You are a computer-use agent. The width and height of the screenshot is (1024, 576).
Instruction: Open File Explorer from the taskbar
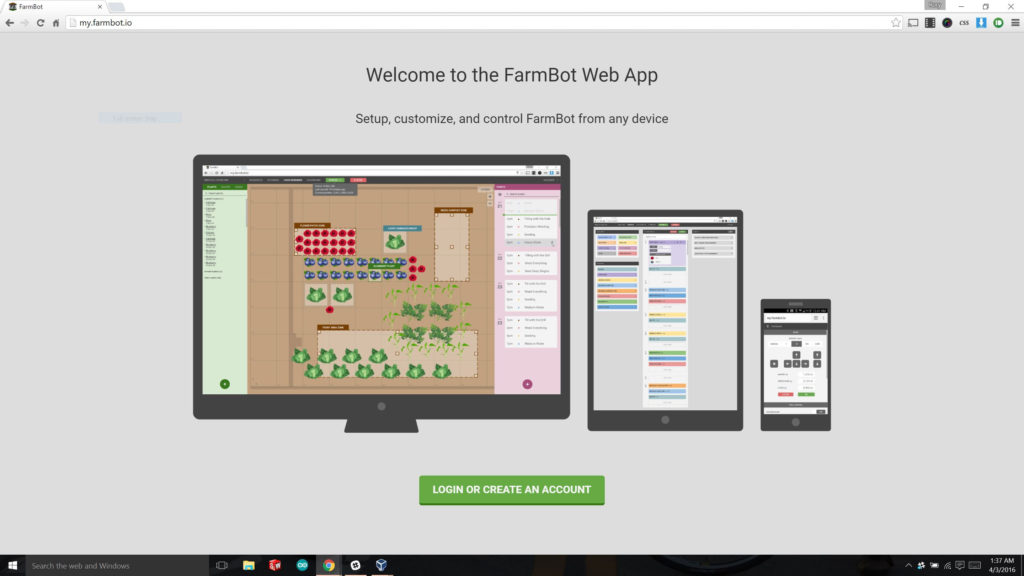point(249,566)
